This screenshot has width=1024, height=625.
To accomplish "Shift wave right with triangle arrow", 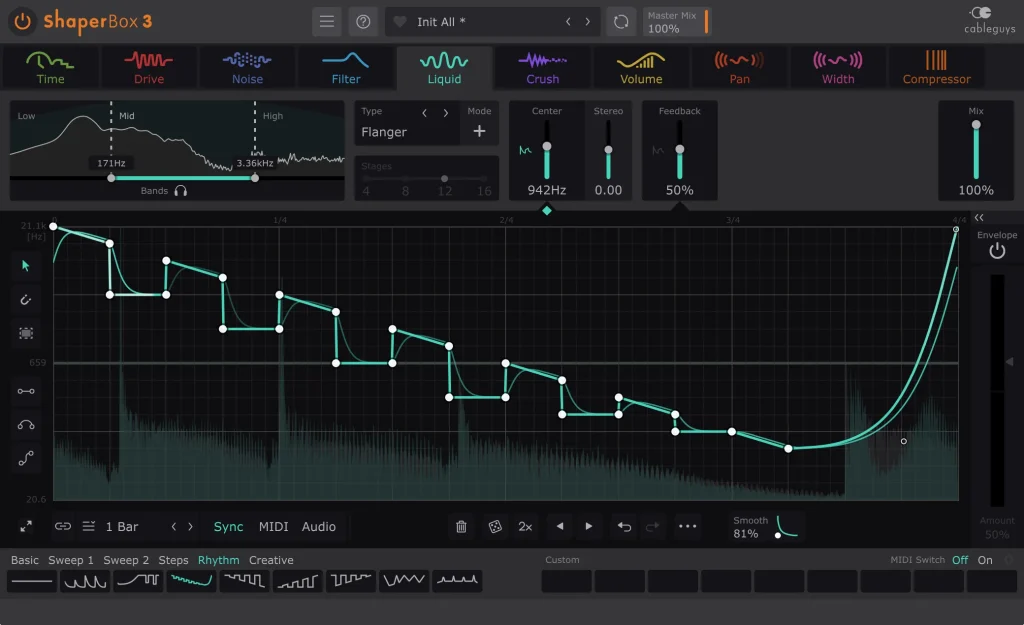I will [x=588, y=526].
